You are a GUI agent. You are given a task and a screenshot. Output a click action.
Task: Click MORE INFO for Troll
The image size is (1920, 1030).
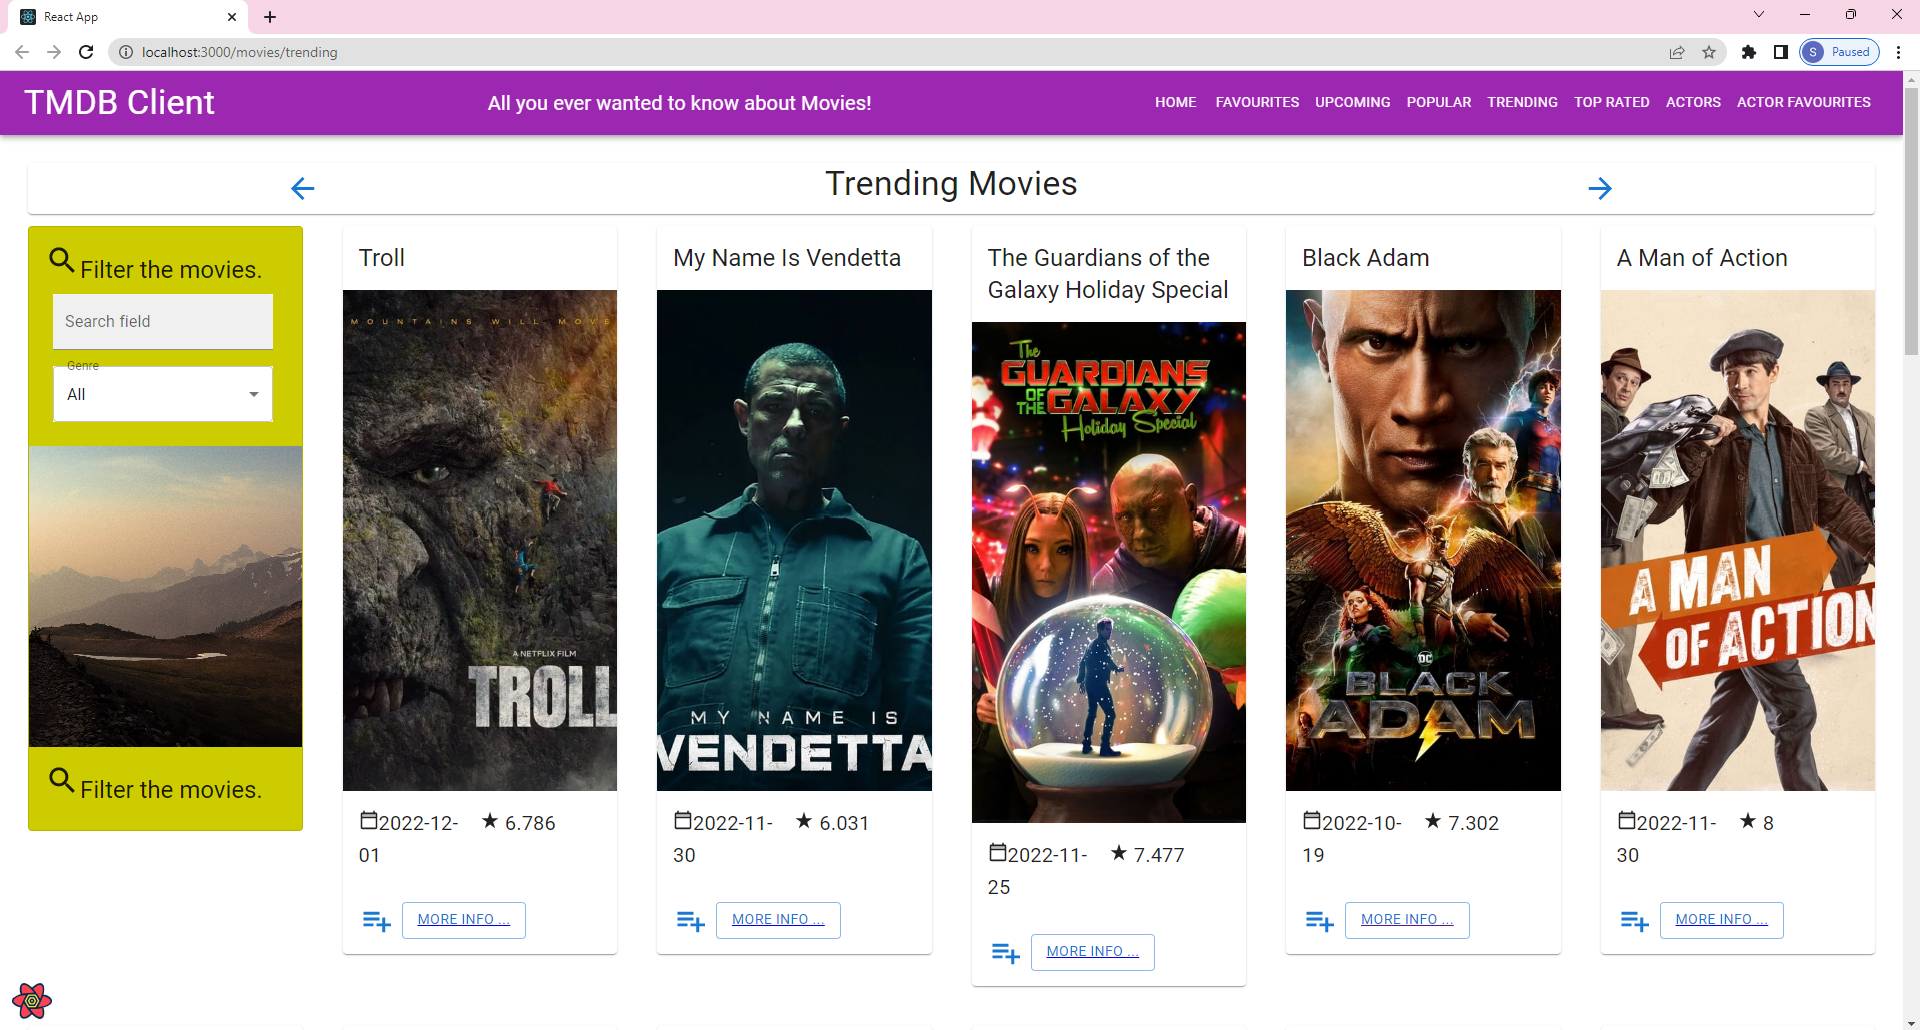click(463, 920)
